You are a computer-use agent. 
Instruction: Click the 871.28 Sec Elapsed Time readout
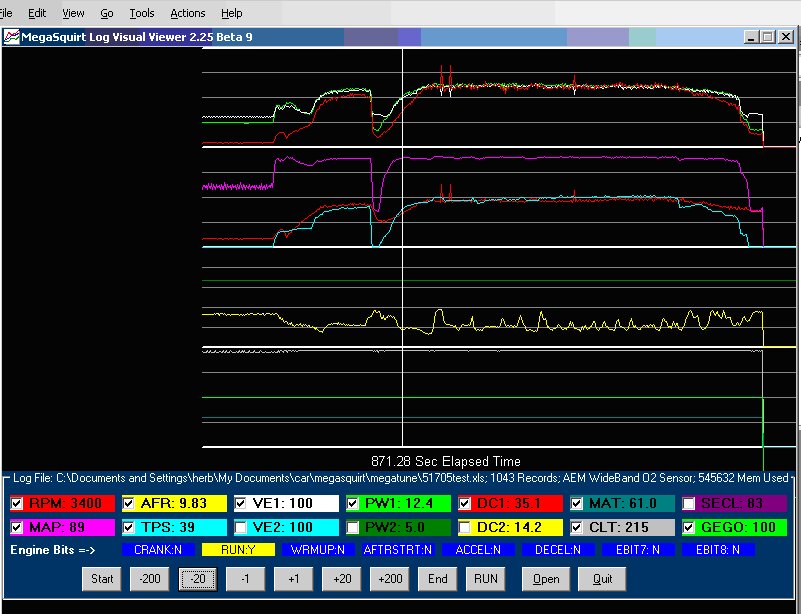[446, 461]
